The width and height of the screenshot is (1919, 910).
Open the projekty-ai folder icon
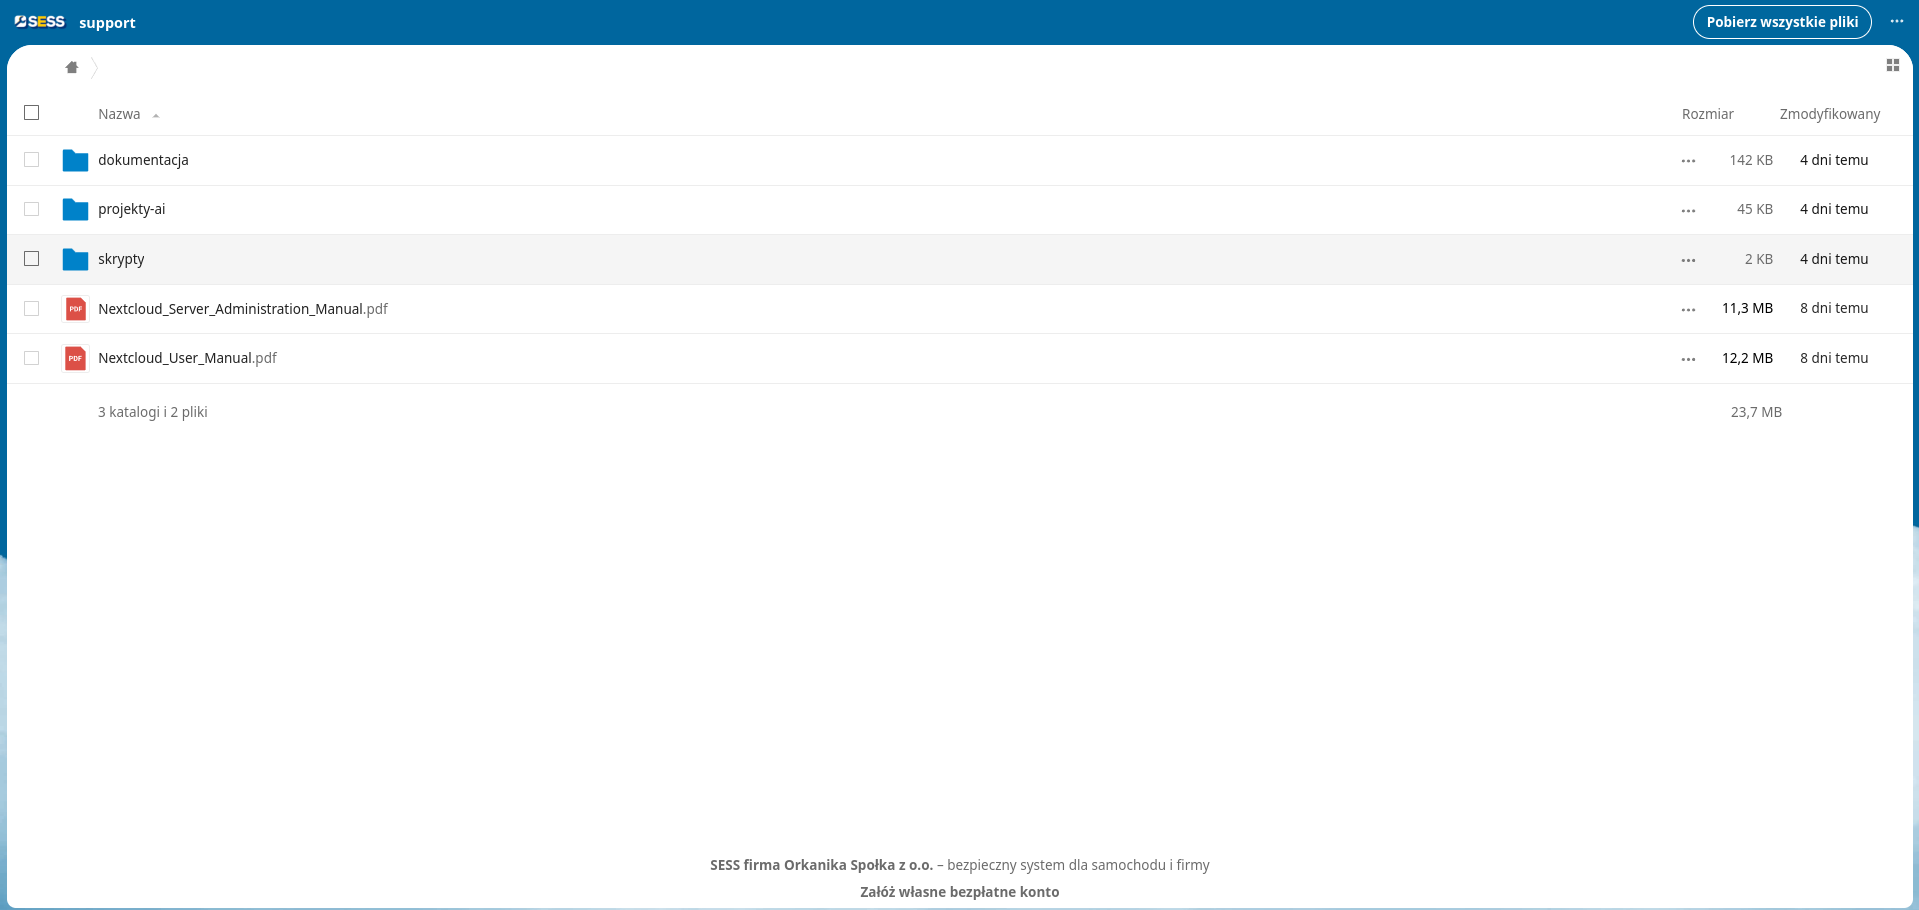pyautogui.click(x=75, y=210)
